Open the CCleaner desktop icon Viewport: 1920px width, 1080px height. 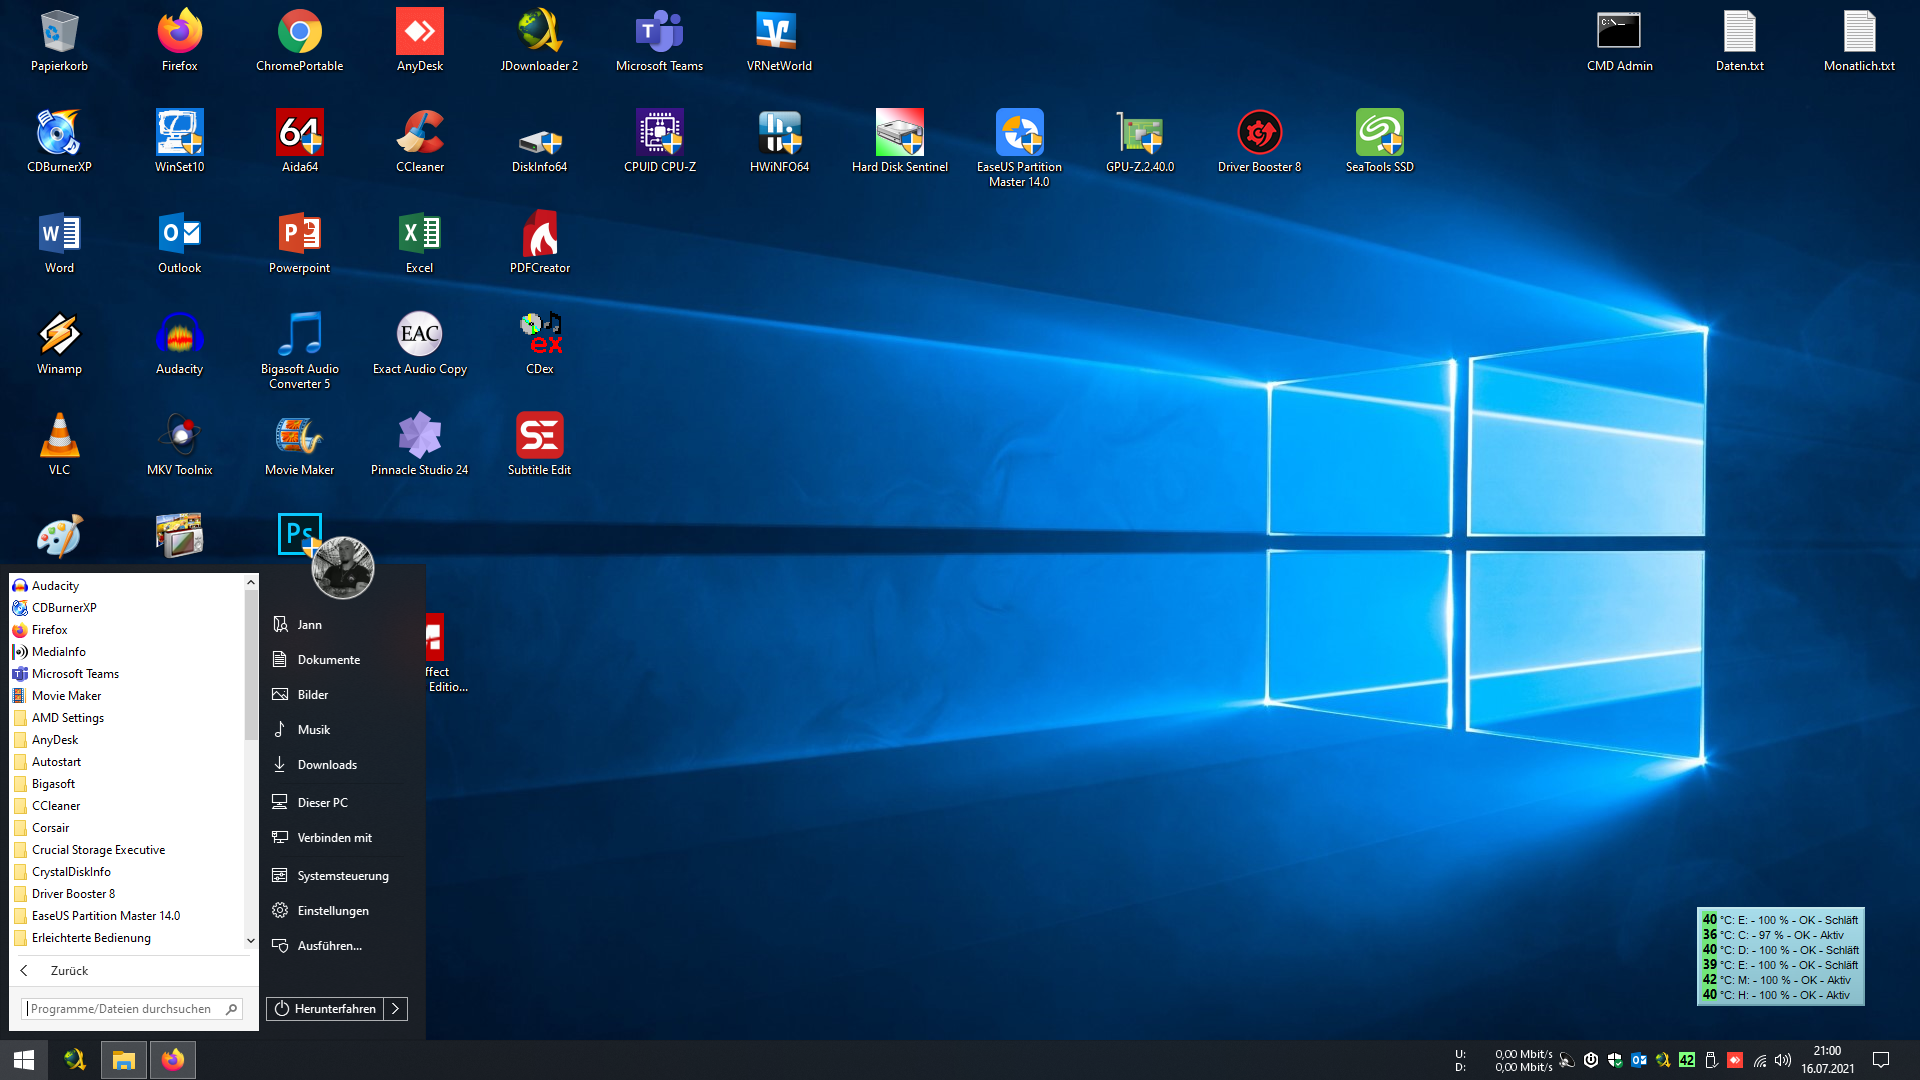pyautogui.click(x=420, y=133)
